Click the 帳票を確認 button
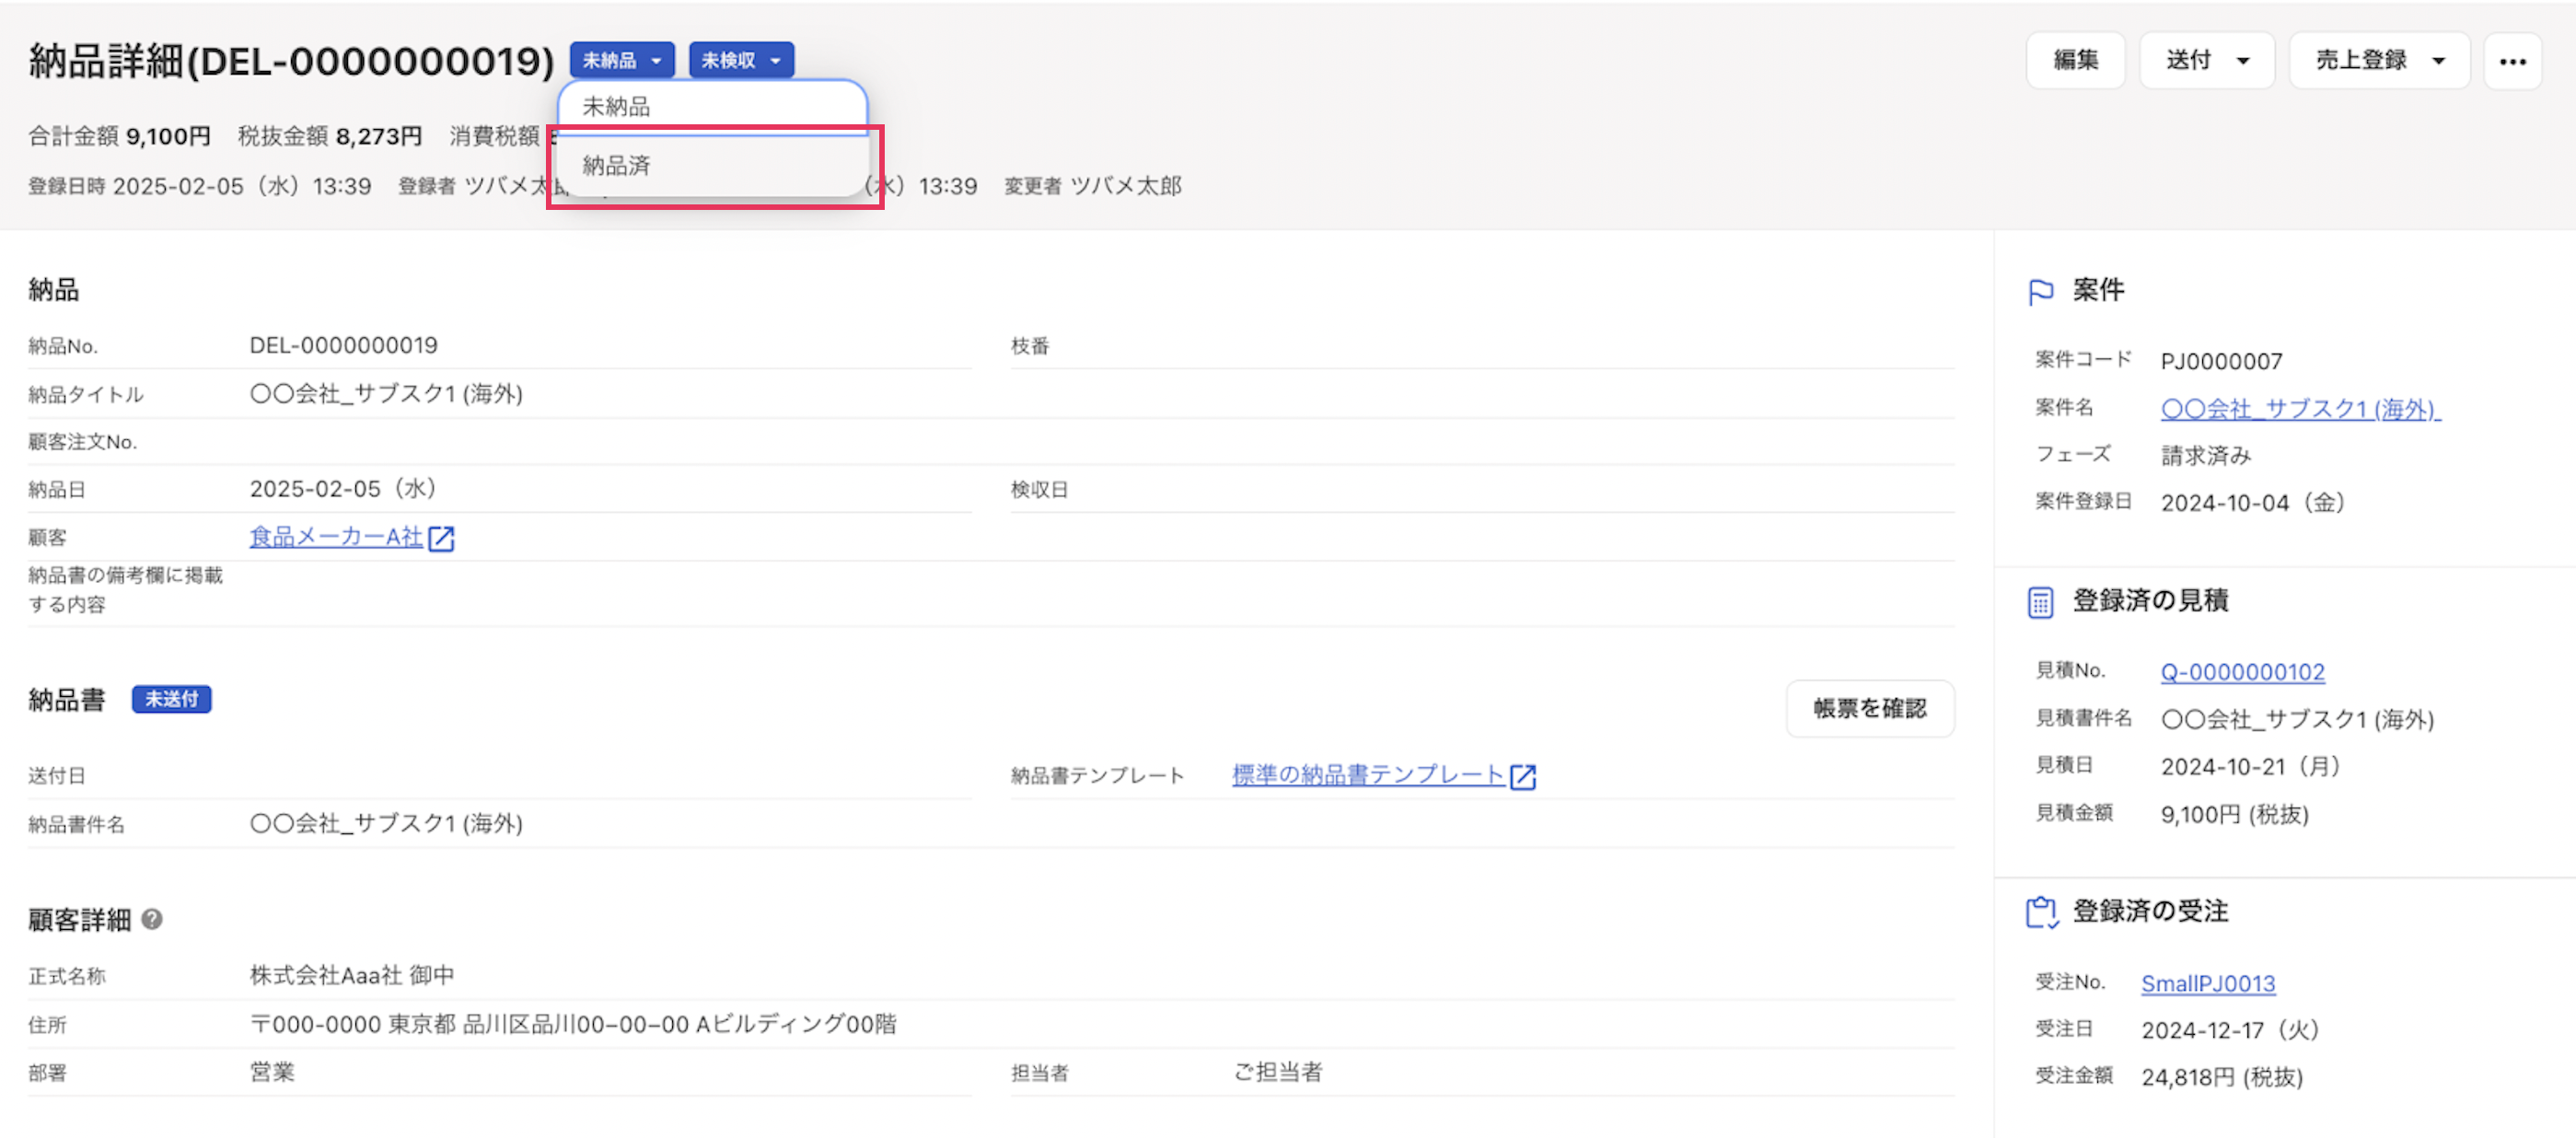The image size is (2576, 1138). (1869, 708)
